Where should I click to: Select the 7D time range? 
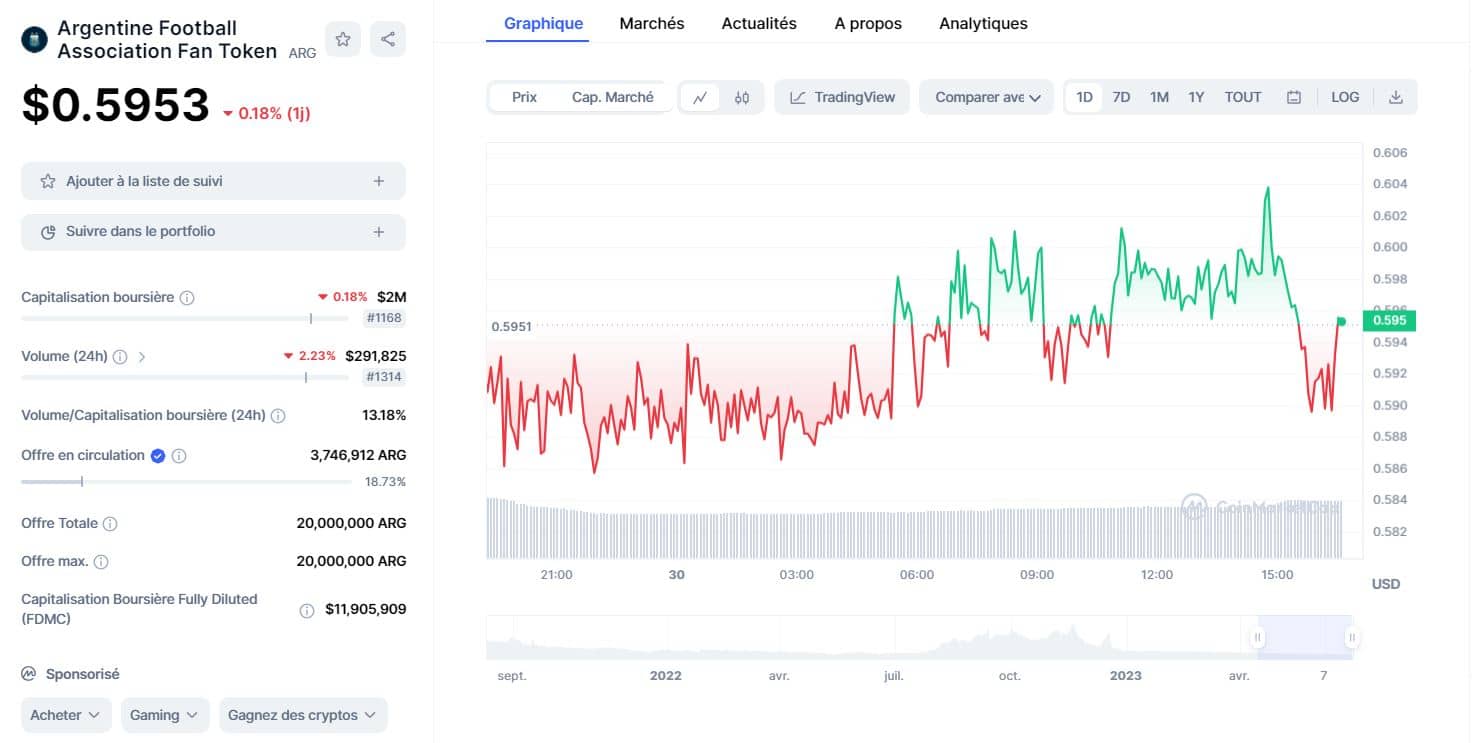tap(1122, 97)
